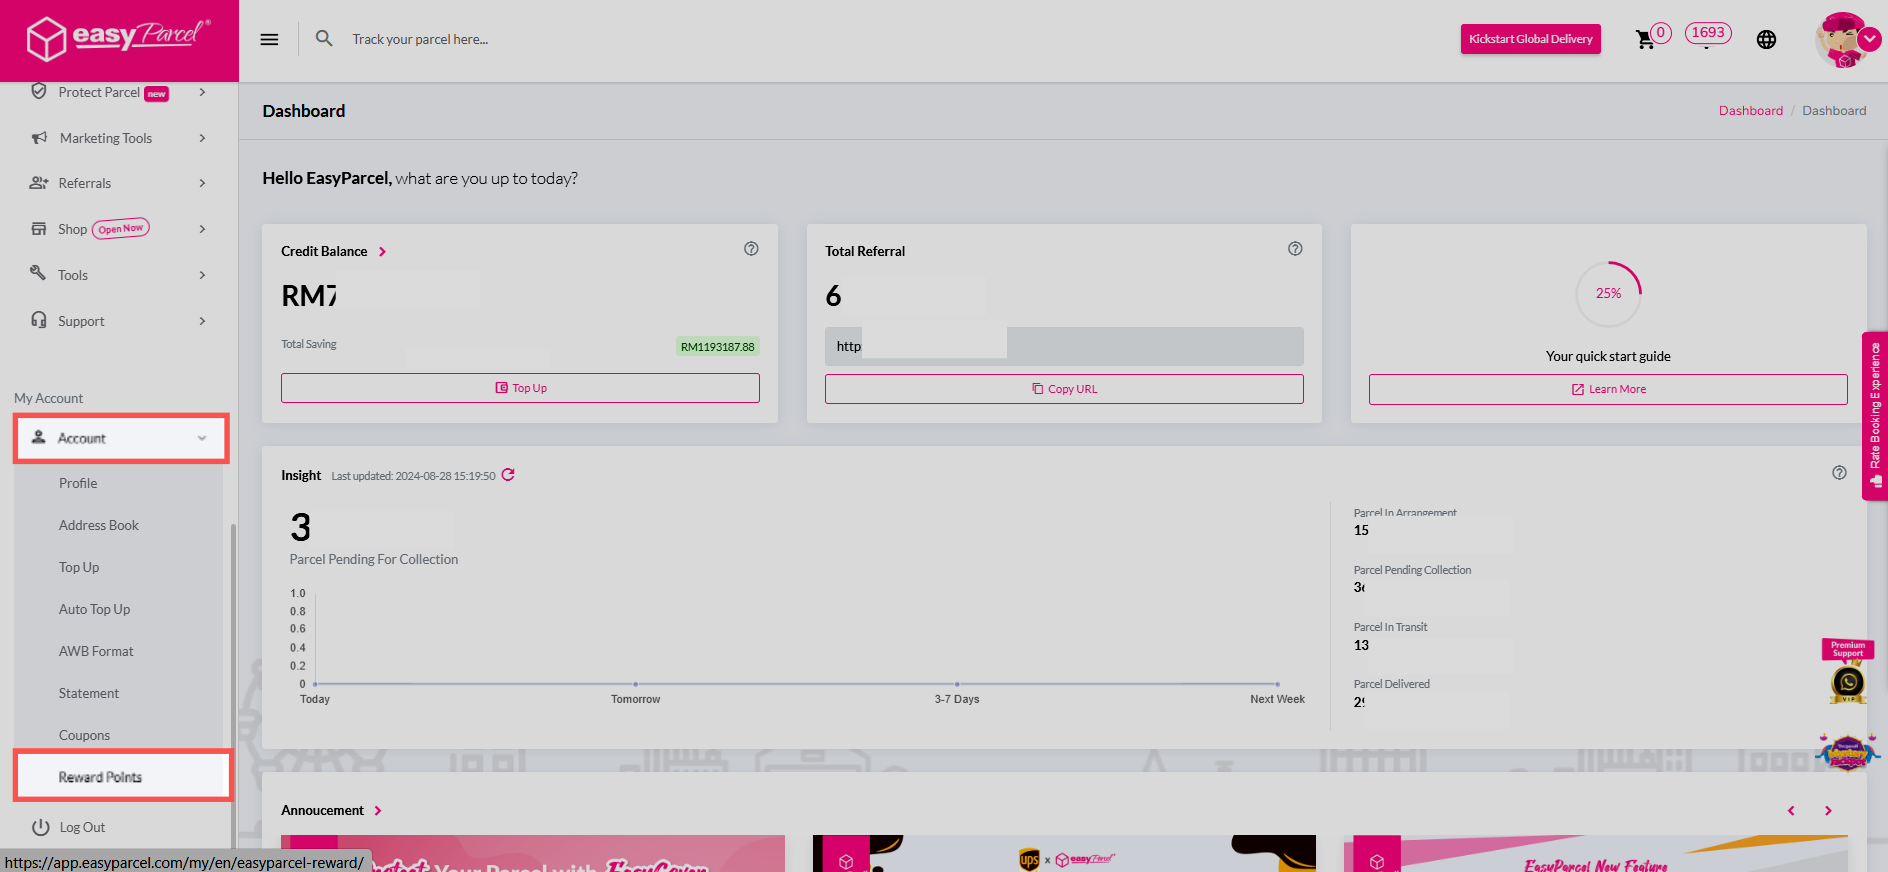Click Kickstart Global Delivery button
This screenshot has width=1888, height=872.
point(1530,39)
